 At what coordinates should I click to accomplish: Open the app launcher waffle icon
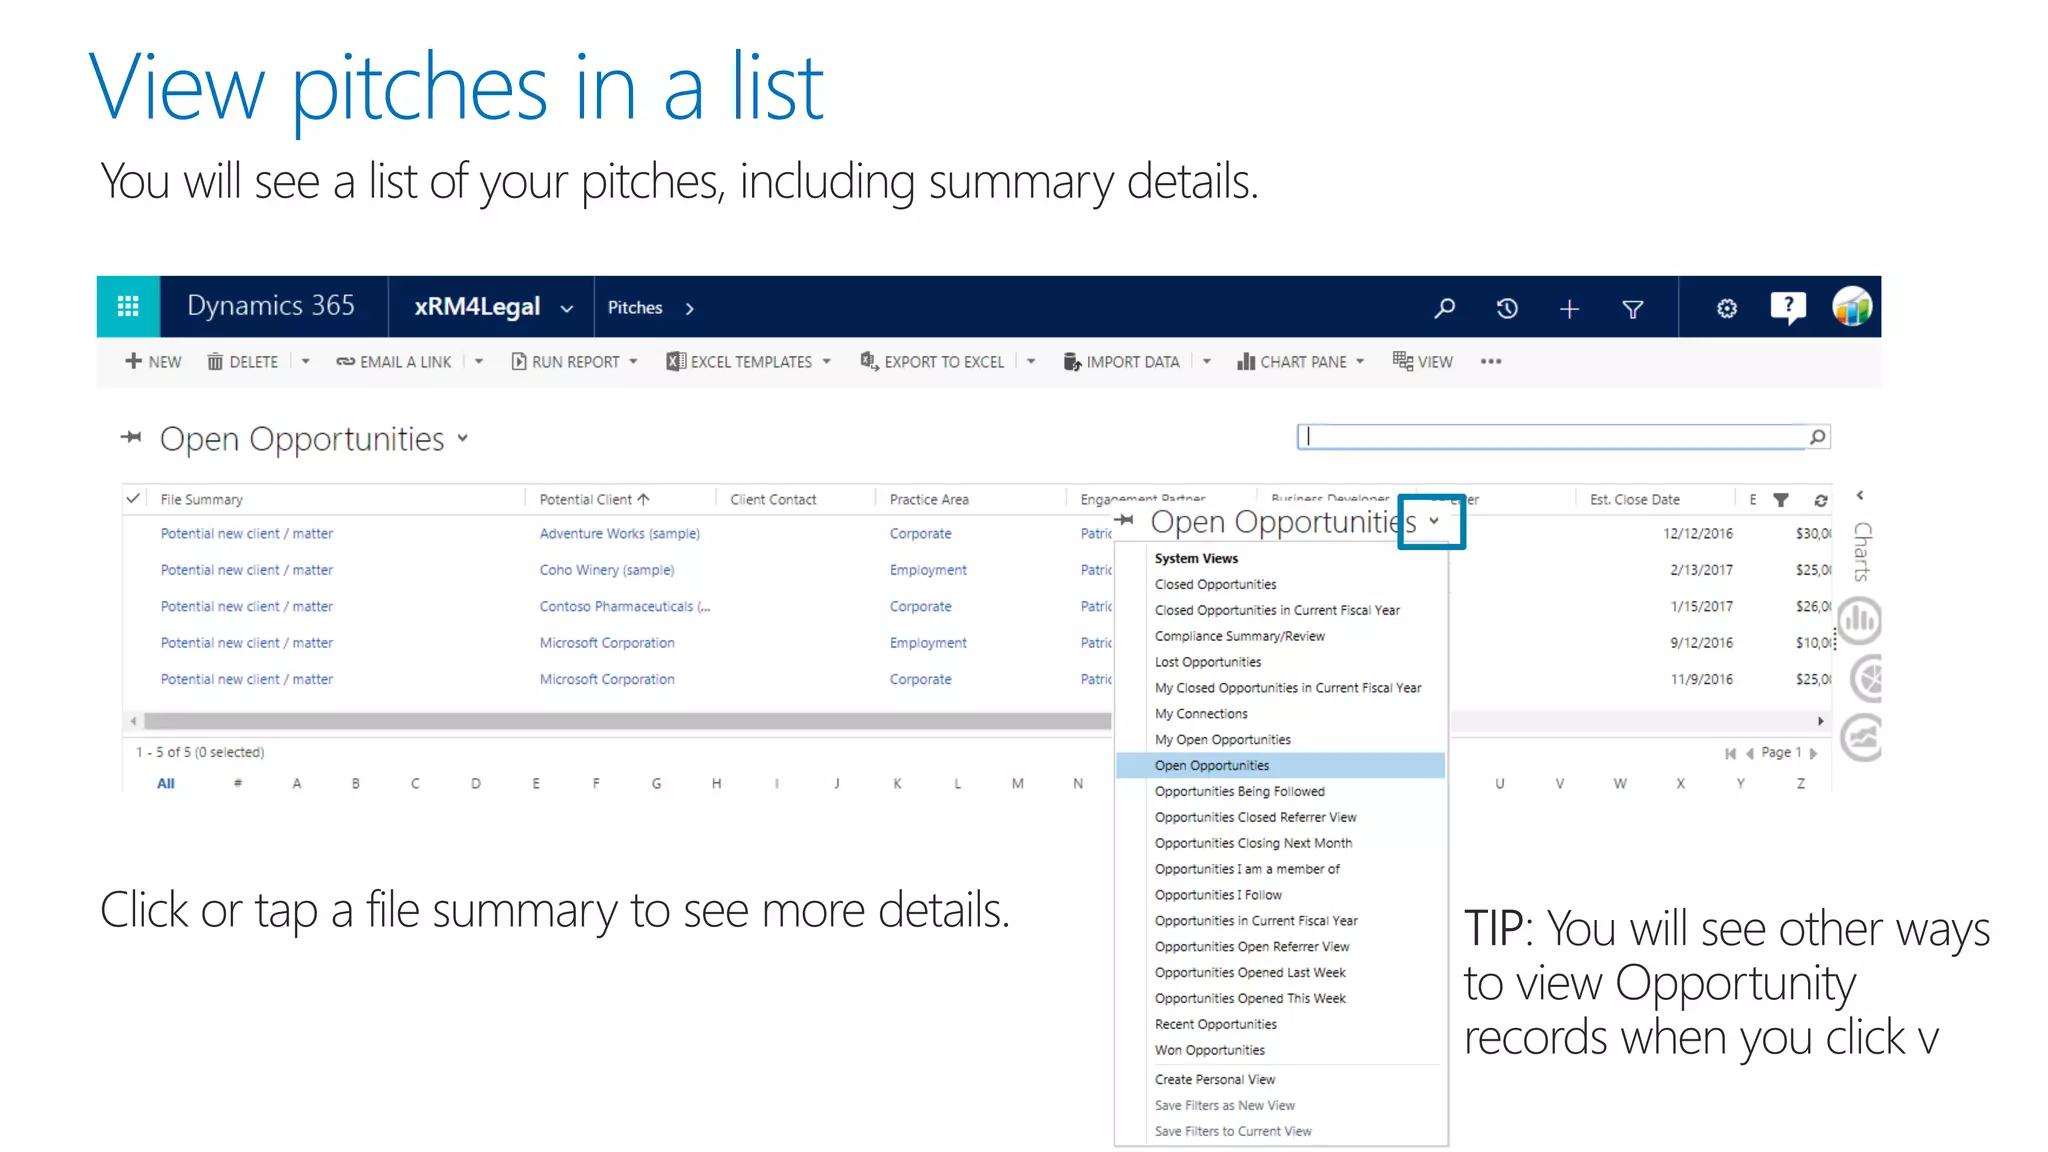click(x=128, y=306)
